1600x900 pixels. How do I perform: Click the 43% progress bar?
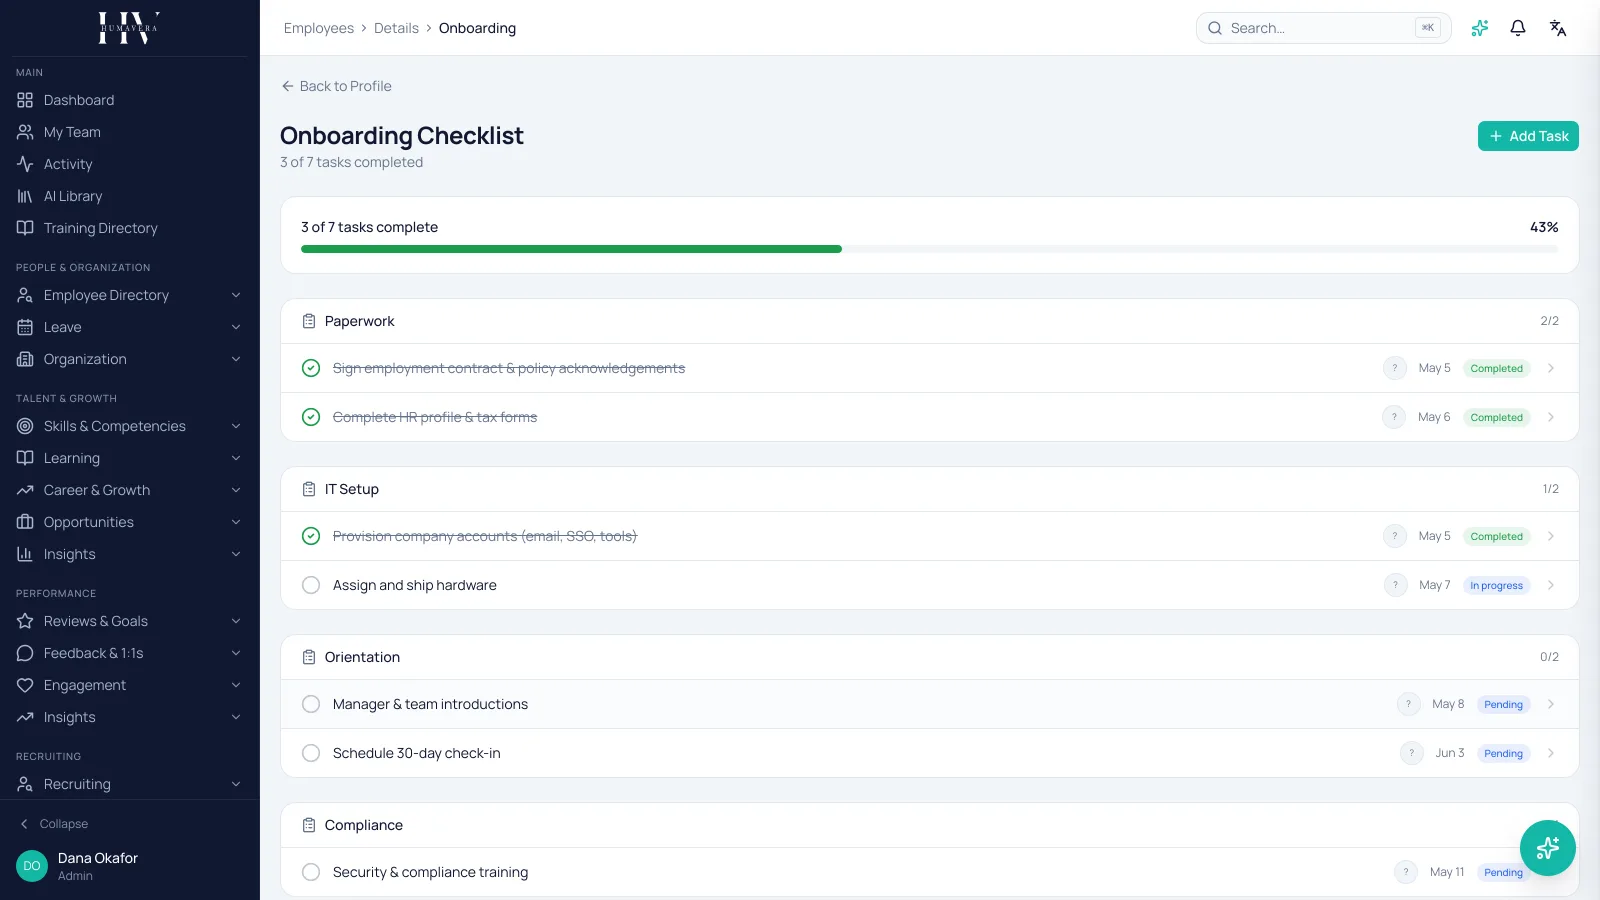[929, 249]
